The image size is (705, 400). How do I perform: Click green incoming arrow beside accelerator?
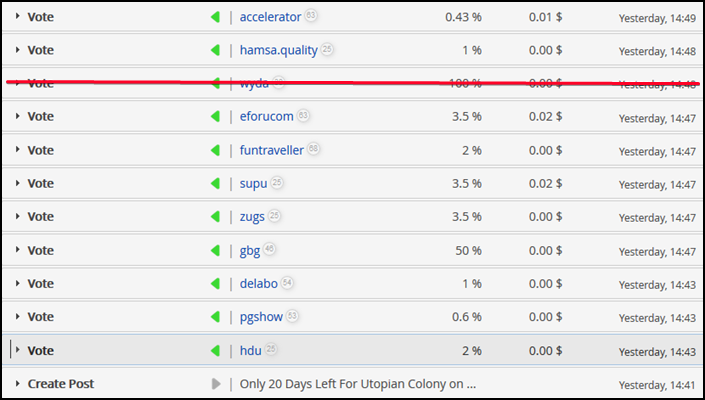[x=214, y=17]
